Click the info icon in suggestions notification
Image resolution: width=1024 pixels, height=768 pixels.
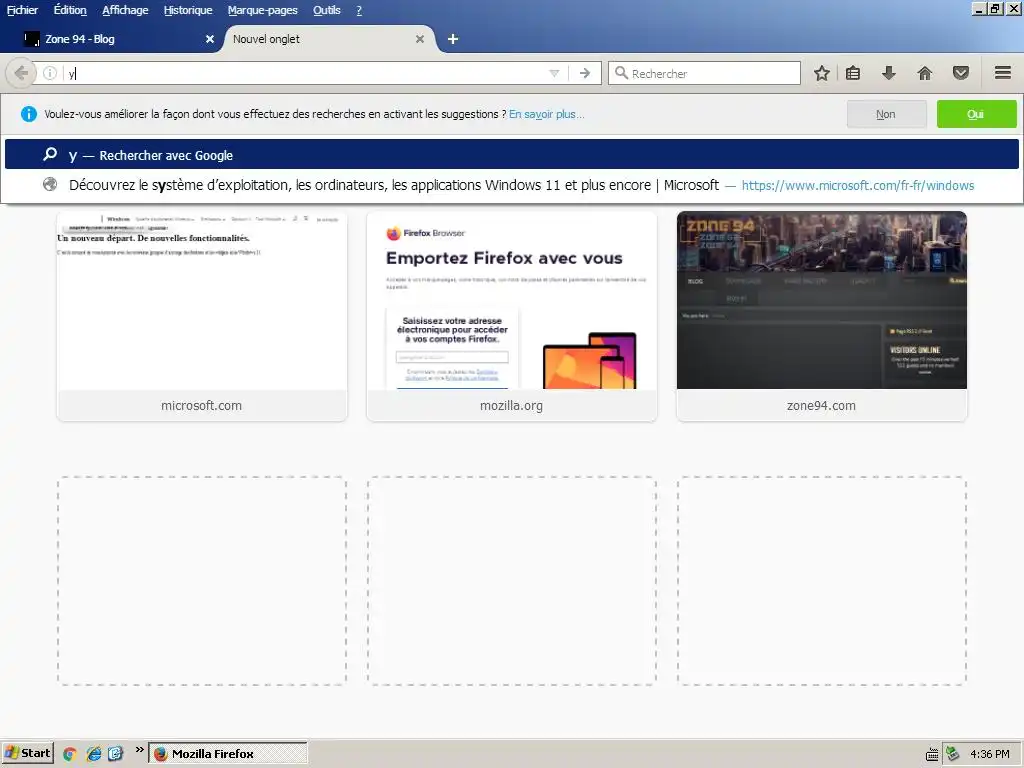click(29, 114)
